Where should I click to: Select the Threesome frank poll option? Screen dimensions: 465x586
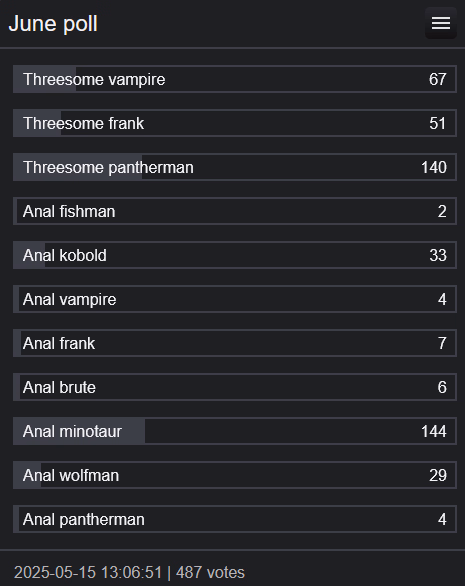235,123
